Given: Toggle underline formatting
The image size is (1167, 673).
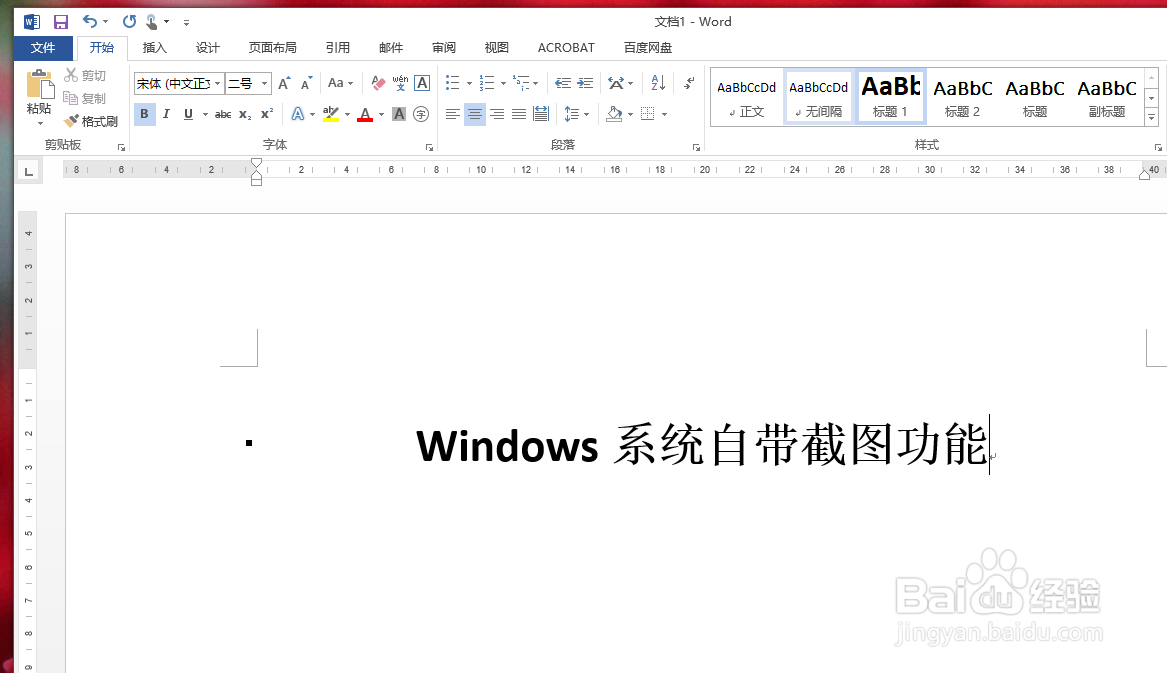Looking at the screenshot, I should pos(188,114).
